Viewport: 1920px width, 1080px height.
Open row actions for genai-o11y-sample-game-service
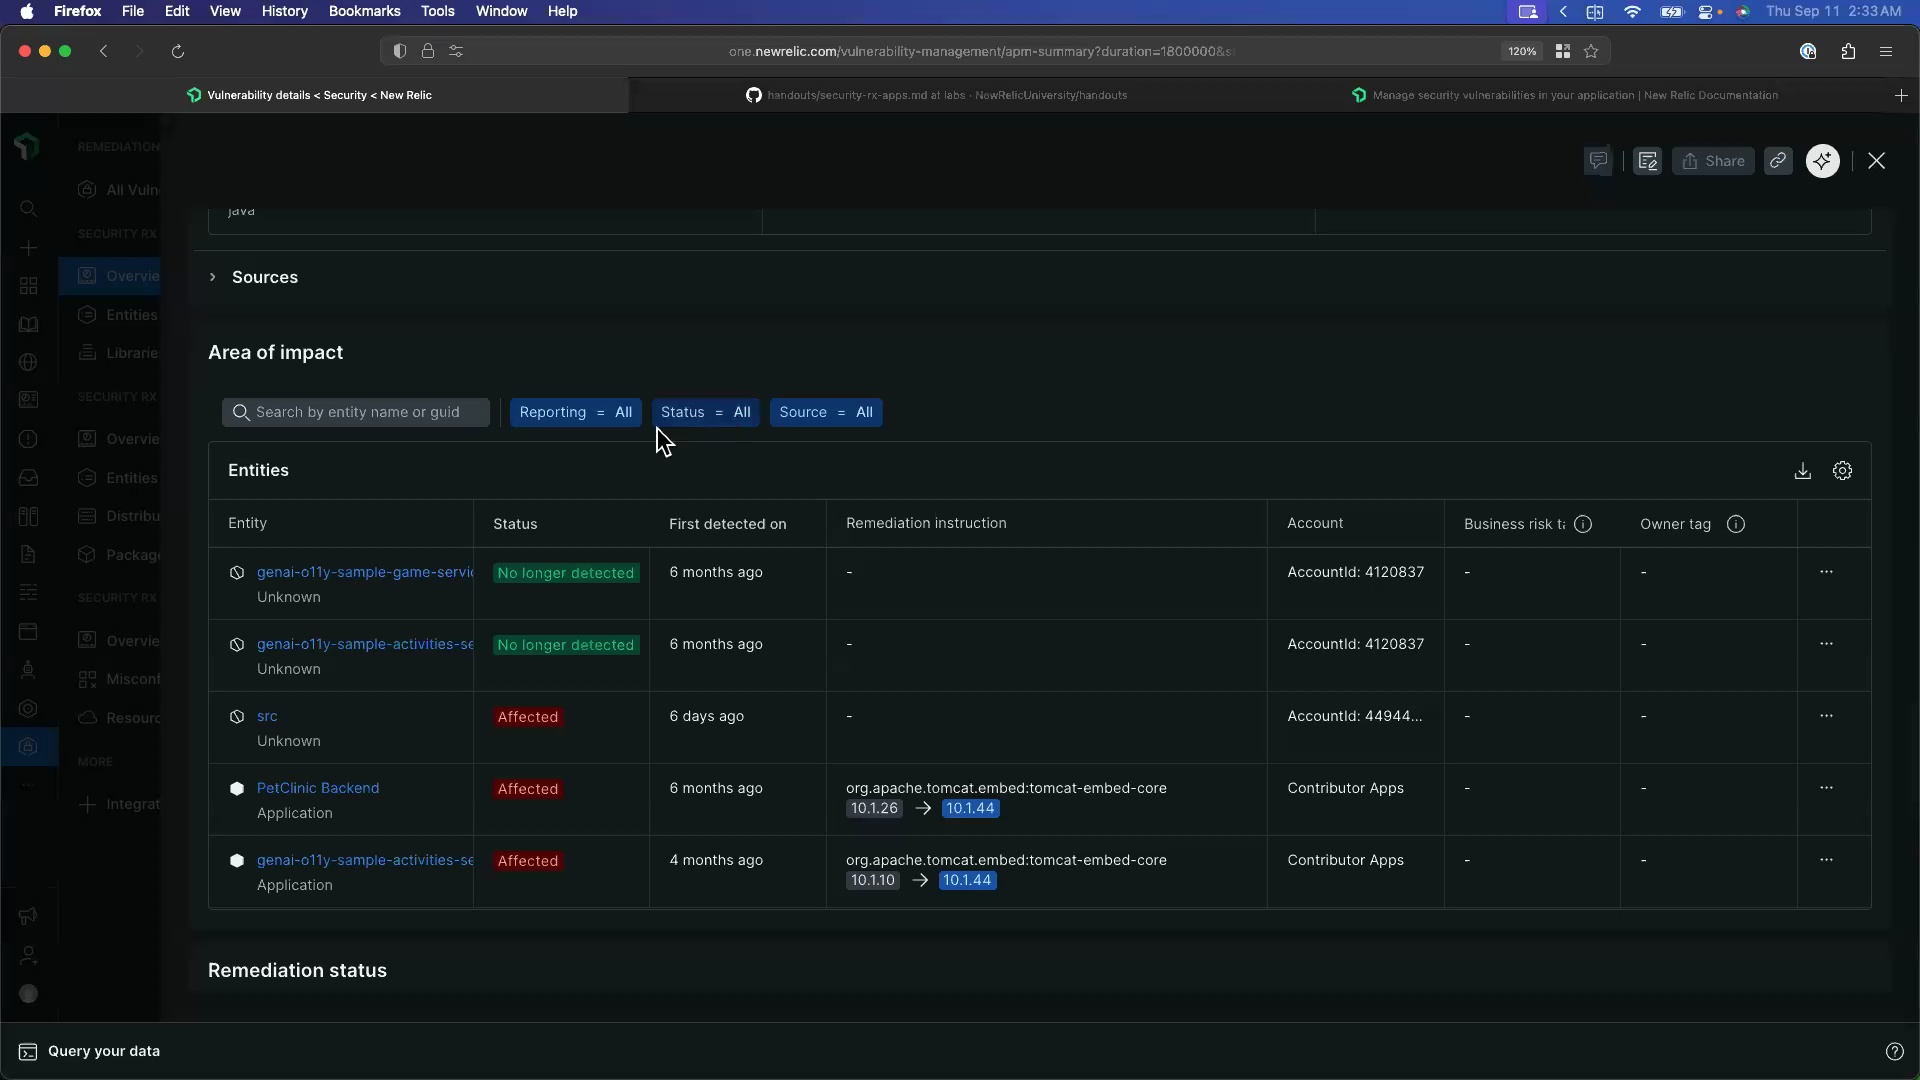coord(1826,572)
